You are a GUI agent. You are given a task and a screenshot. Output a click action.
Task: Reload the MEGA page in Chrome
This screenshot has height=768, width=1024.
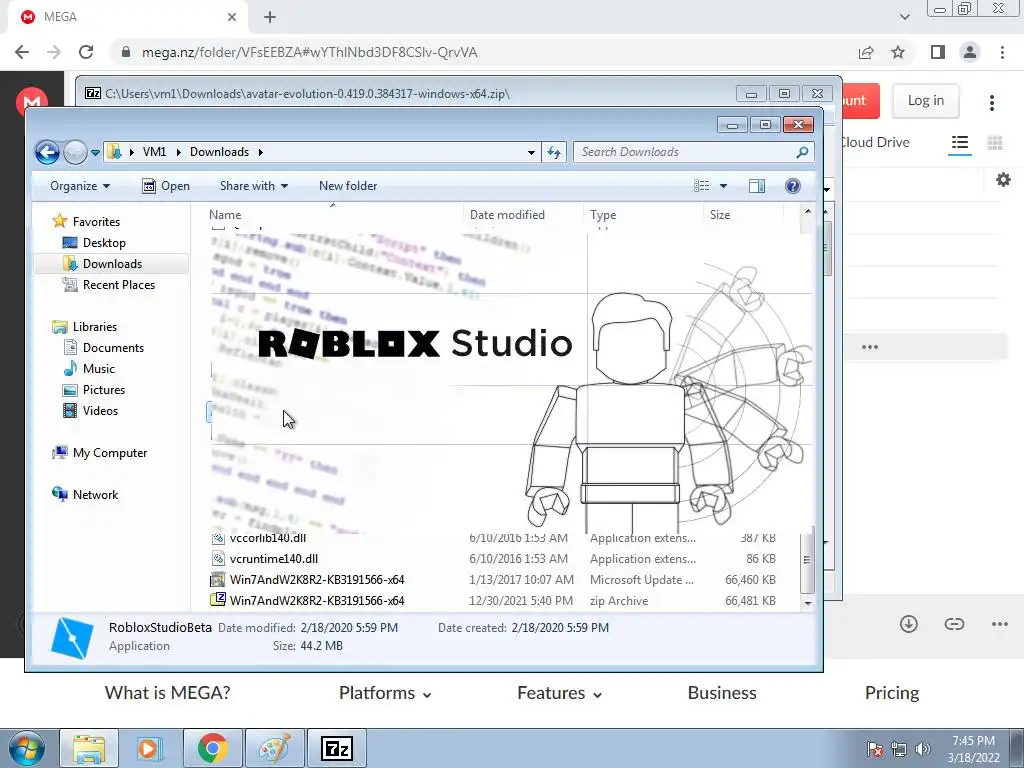pyautogui.click(x=86, y=52)
